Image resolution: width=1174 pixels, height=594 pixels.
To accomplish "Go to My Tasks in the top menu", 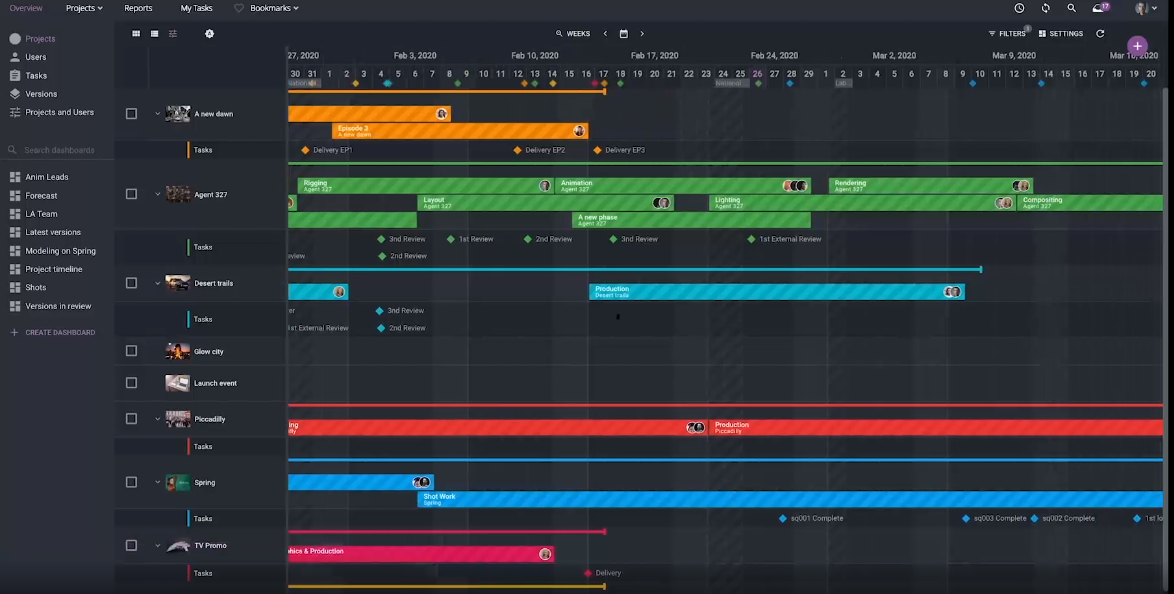I will [x=196, y=8].
